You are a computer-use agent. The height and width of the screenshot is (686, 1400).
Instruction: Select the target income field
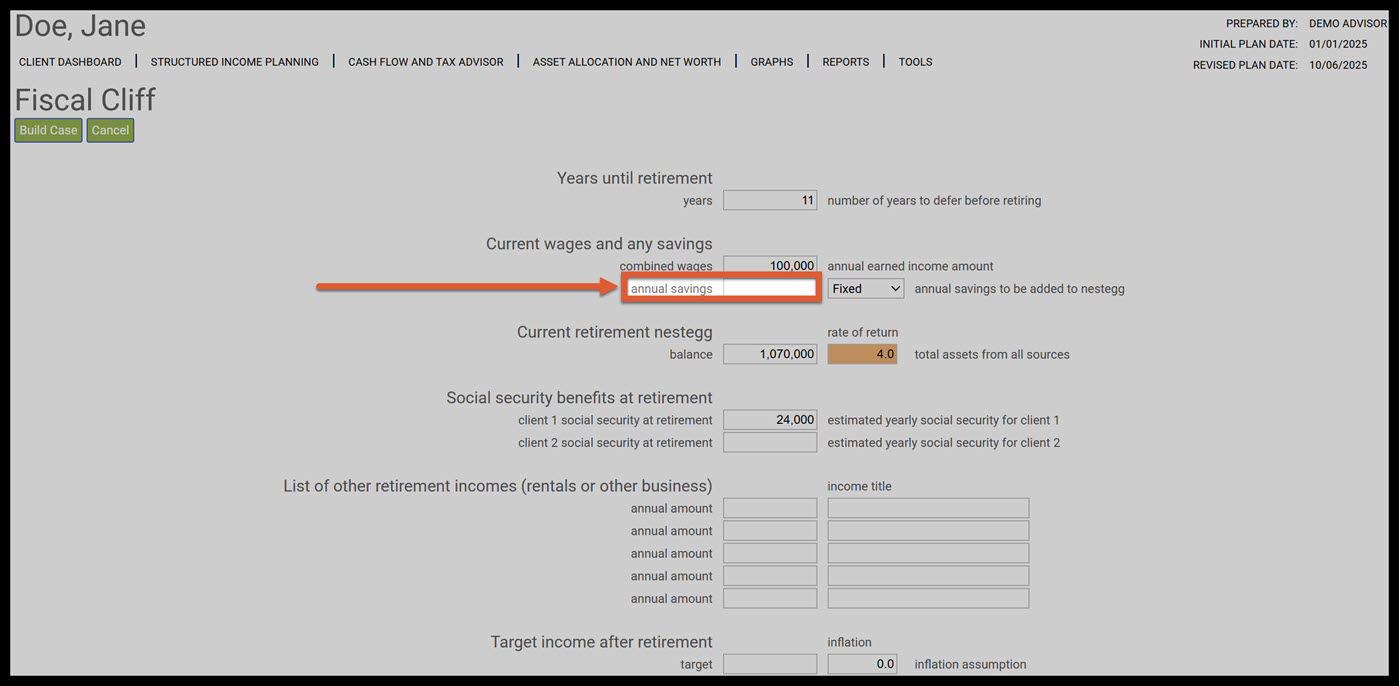point(770,664)
